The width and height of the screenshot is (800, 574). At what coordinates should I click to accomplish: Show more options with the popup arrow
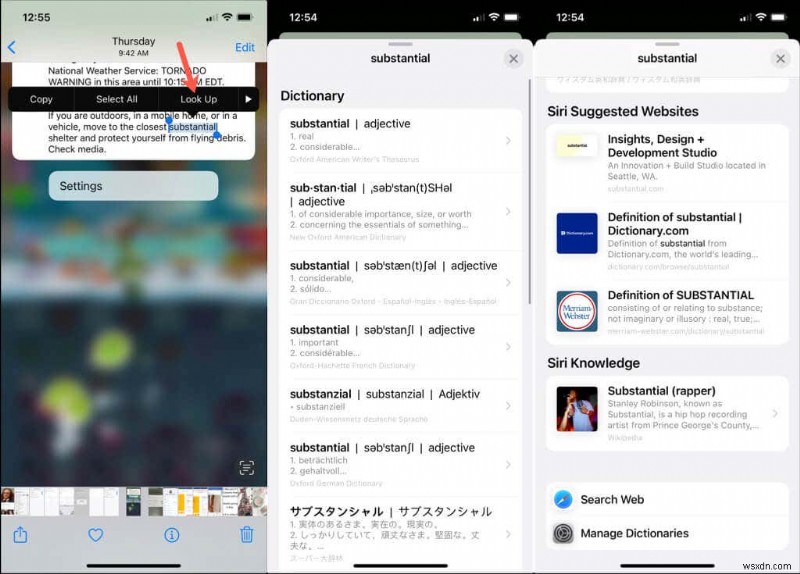click(x=248, y=99)
